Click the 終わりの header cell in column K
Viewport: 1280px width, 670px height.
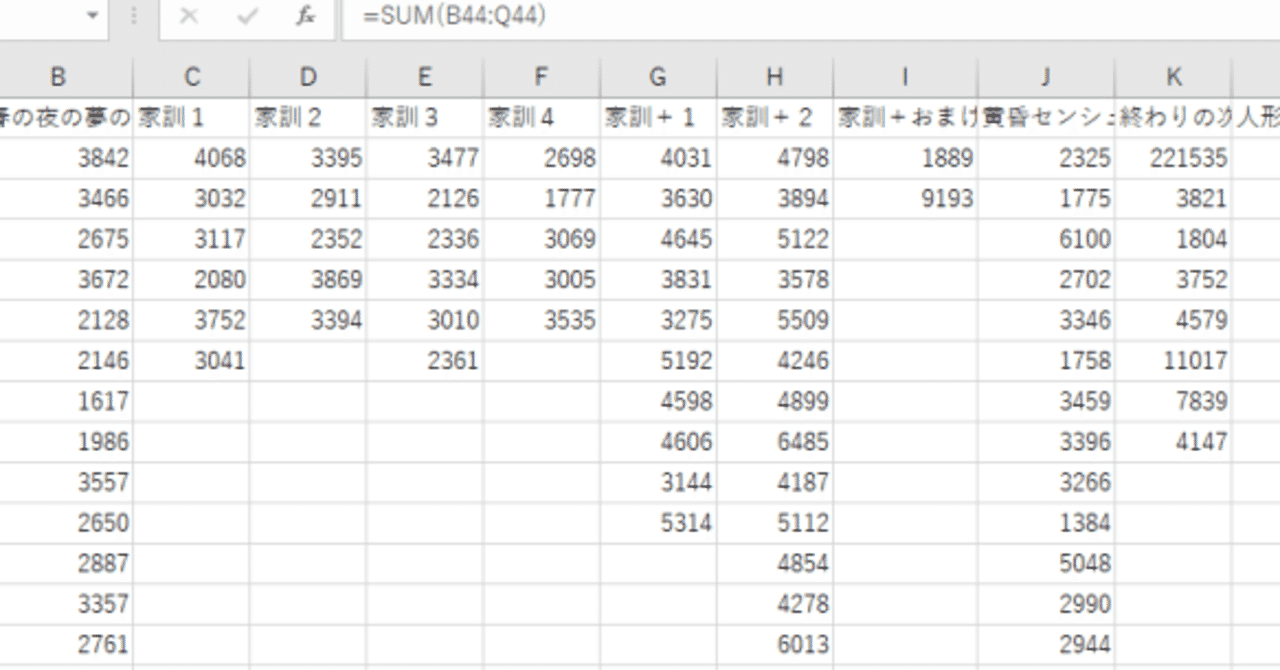[1174, 118]
